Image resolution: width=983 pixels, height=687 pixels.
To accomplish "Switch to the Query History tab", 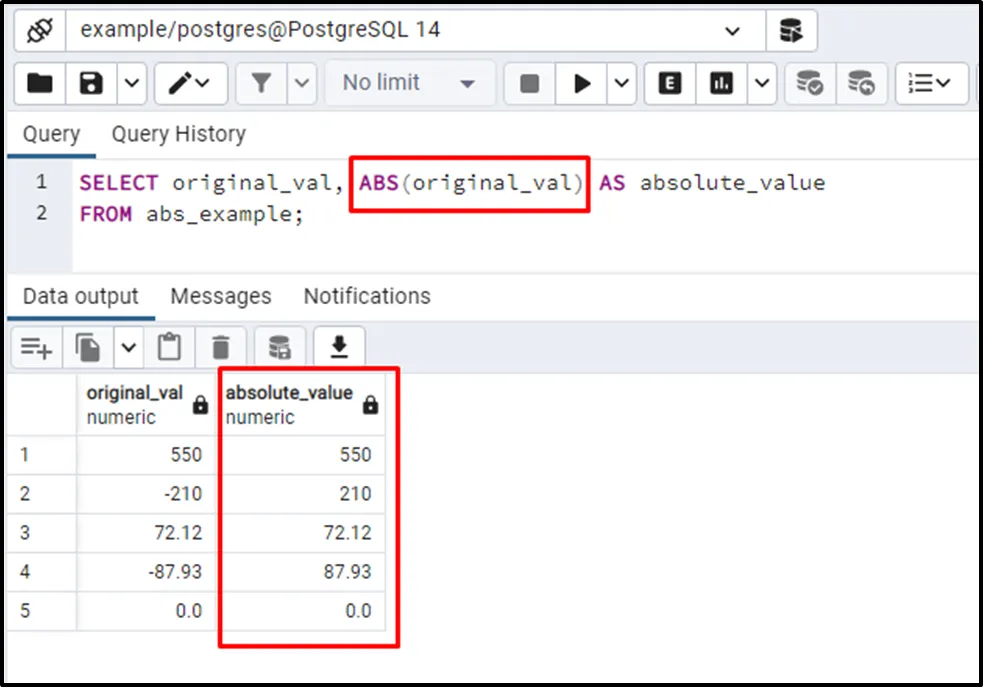I will pyautogui.click(x=178, y=134).
